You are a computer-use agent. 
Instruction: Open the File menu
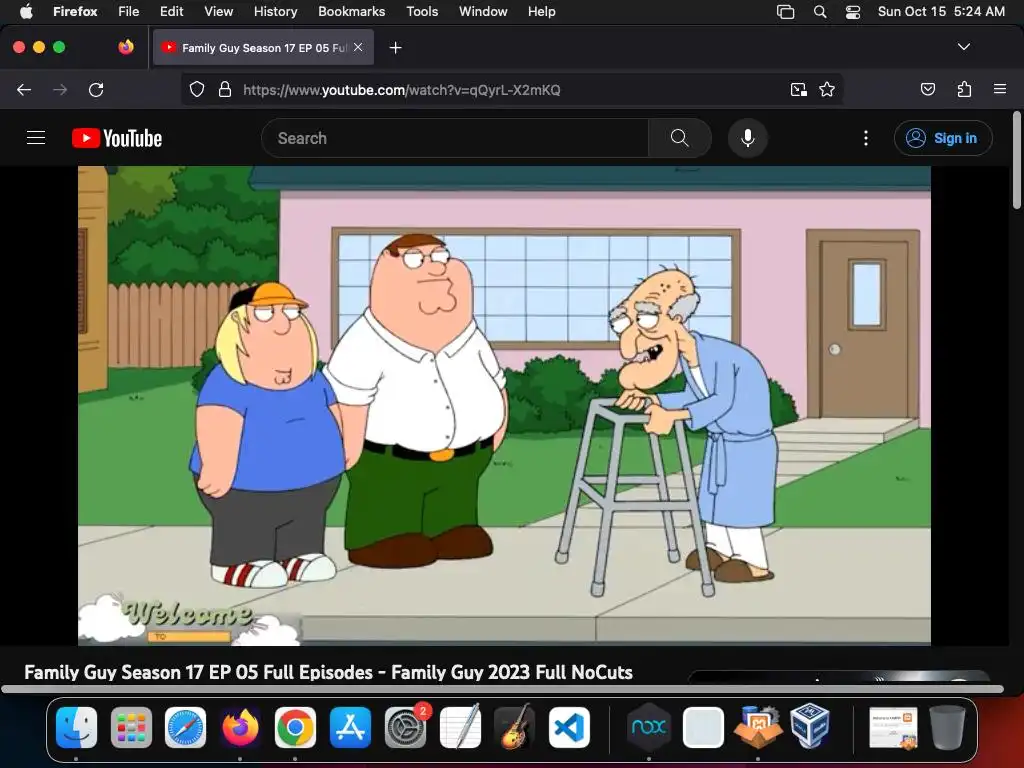(129, 11)
